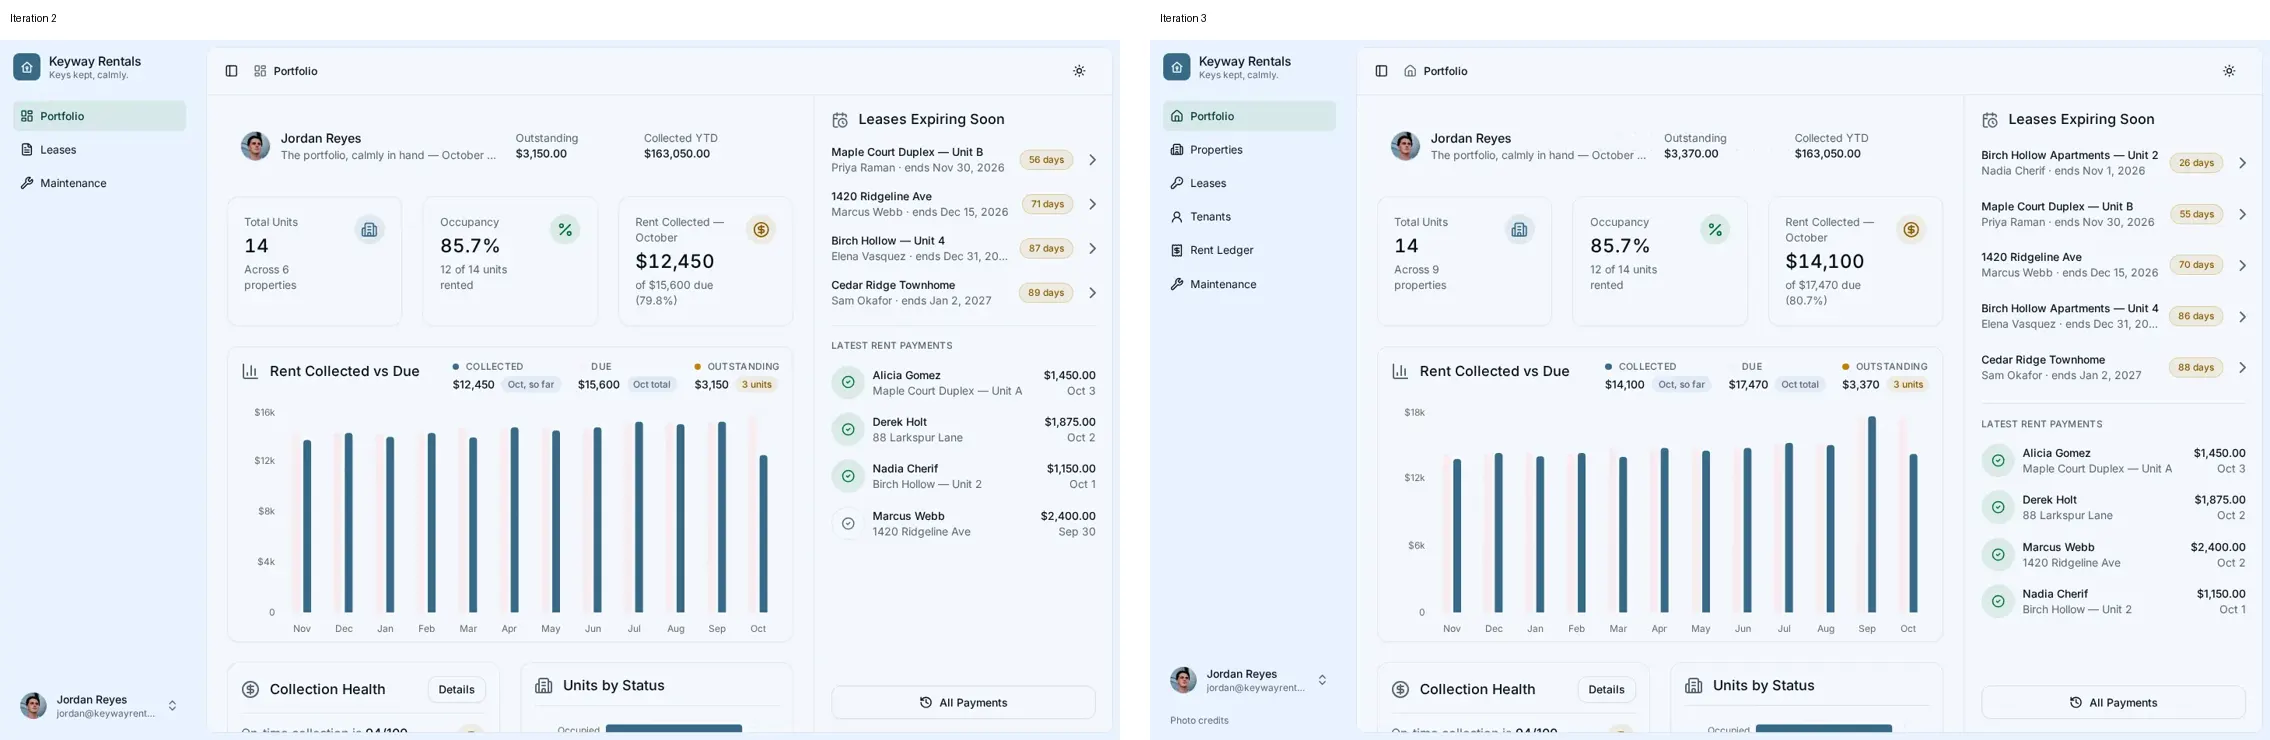
Task: Click the "$3,370.00" Outstanding value in Iteration 3
Action: [1691, 154]
